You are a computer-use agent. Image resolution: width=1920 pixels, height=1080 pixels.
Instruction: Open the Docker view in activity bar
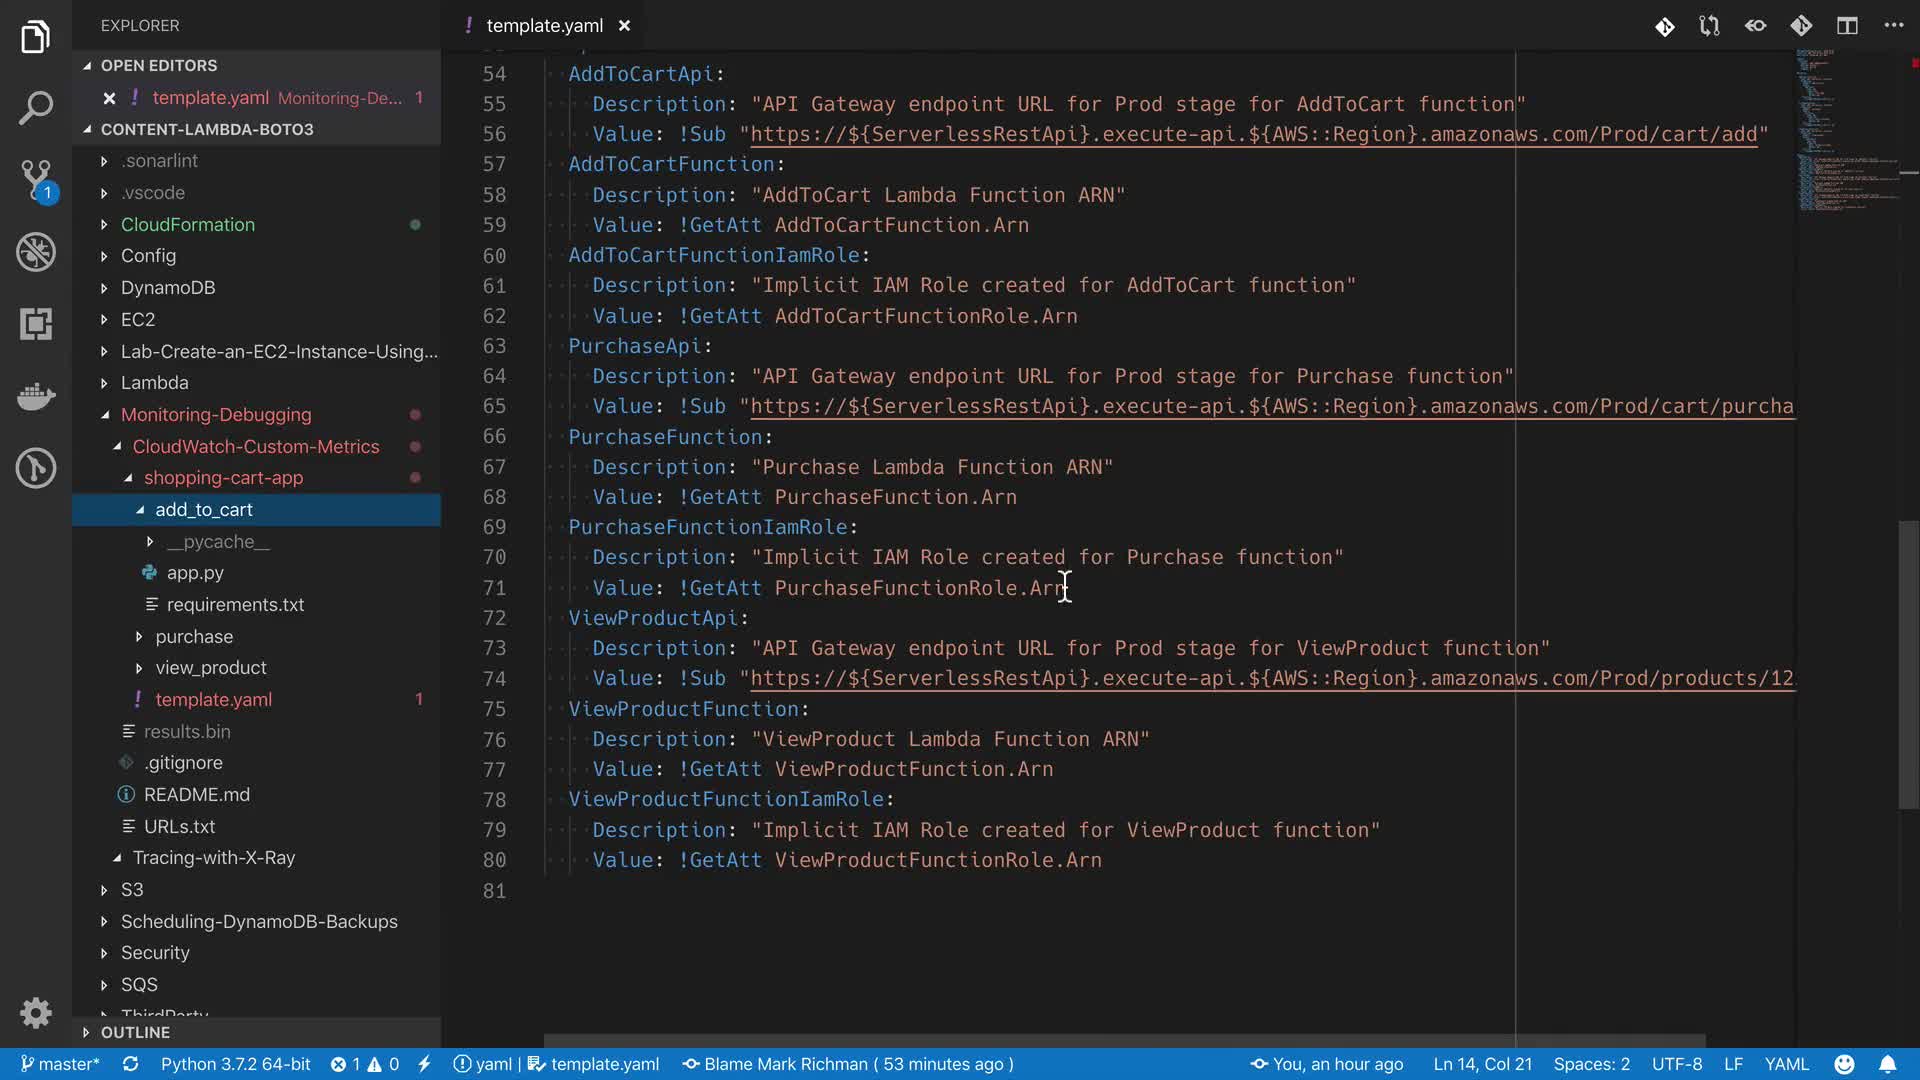(x=36, y=397)
